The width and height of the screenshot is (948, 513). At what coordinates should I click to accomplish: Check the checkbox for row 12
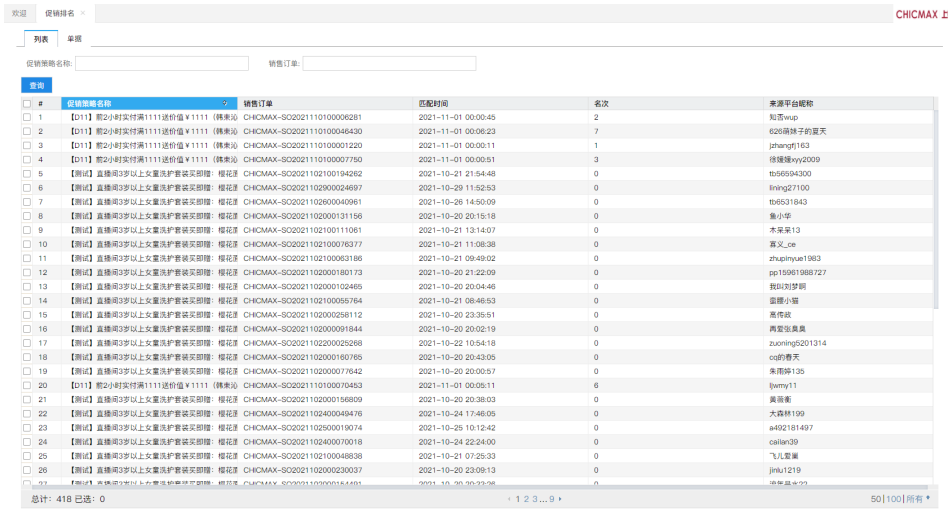point(27,273)
